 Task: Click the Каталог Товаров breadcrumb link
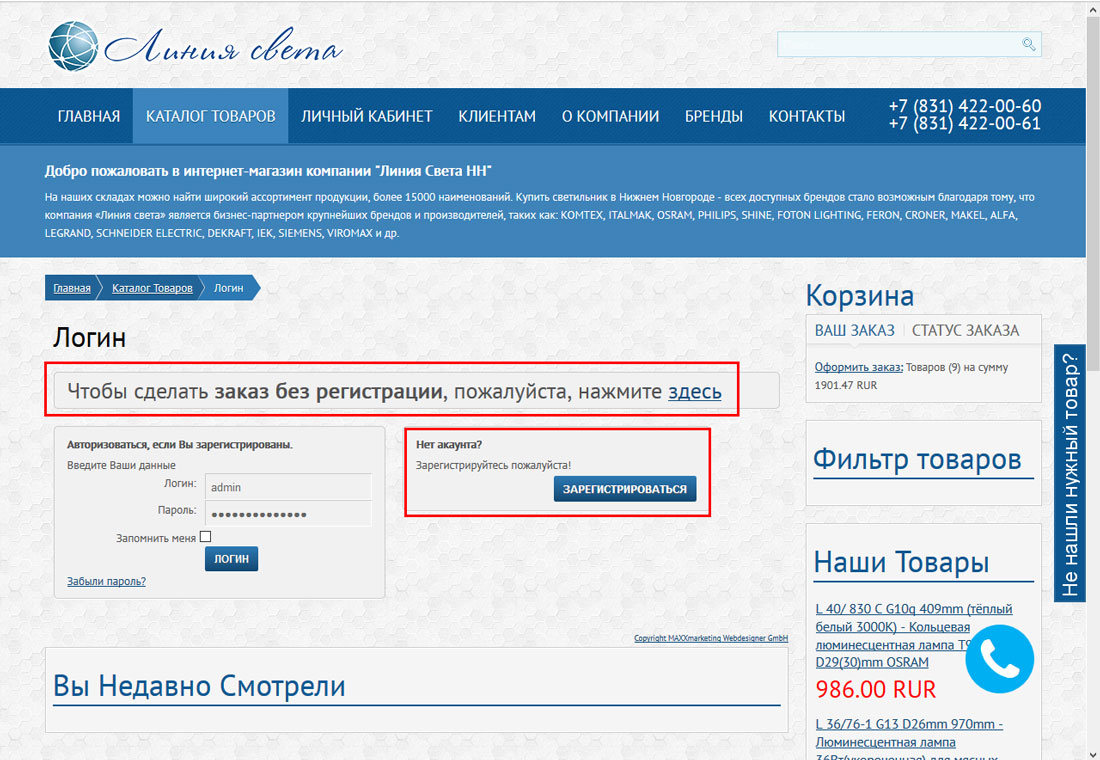click(x=152, y=288)
